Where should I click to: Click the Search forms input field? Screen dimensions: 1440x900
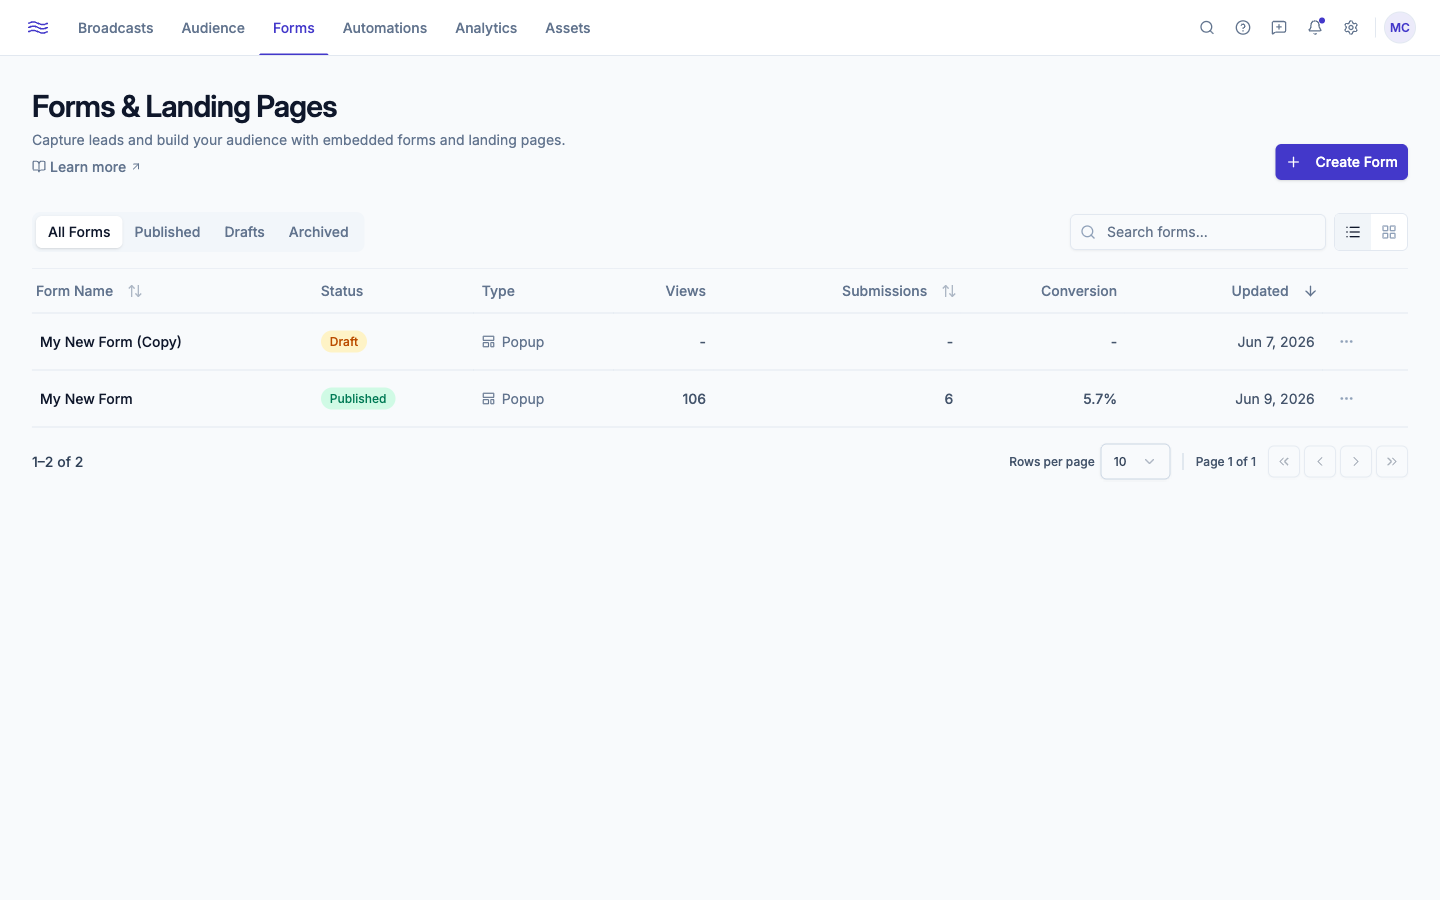pyautogui.click(x=1198, y=232)
